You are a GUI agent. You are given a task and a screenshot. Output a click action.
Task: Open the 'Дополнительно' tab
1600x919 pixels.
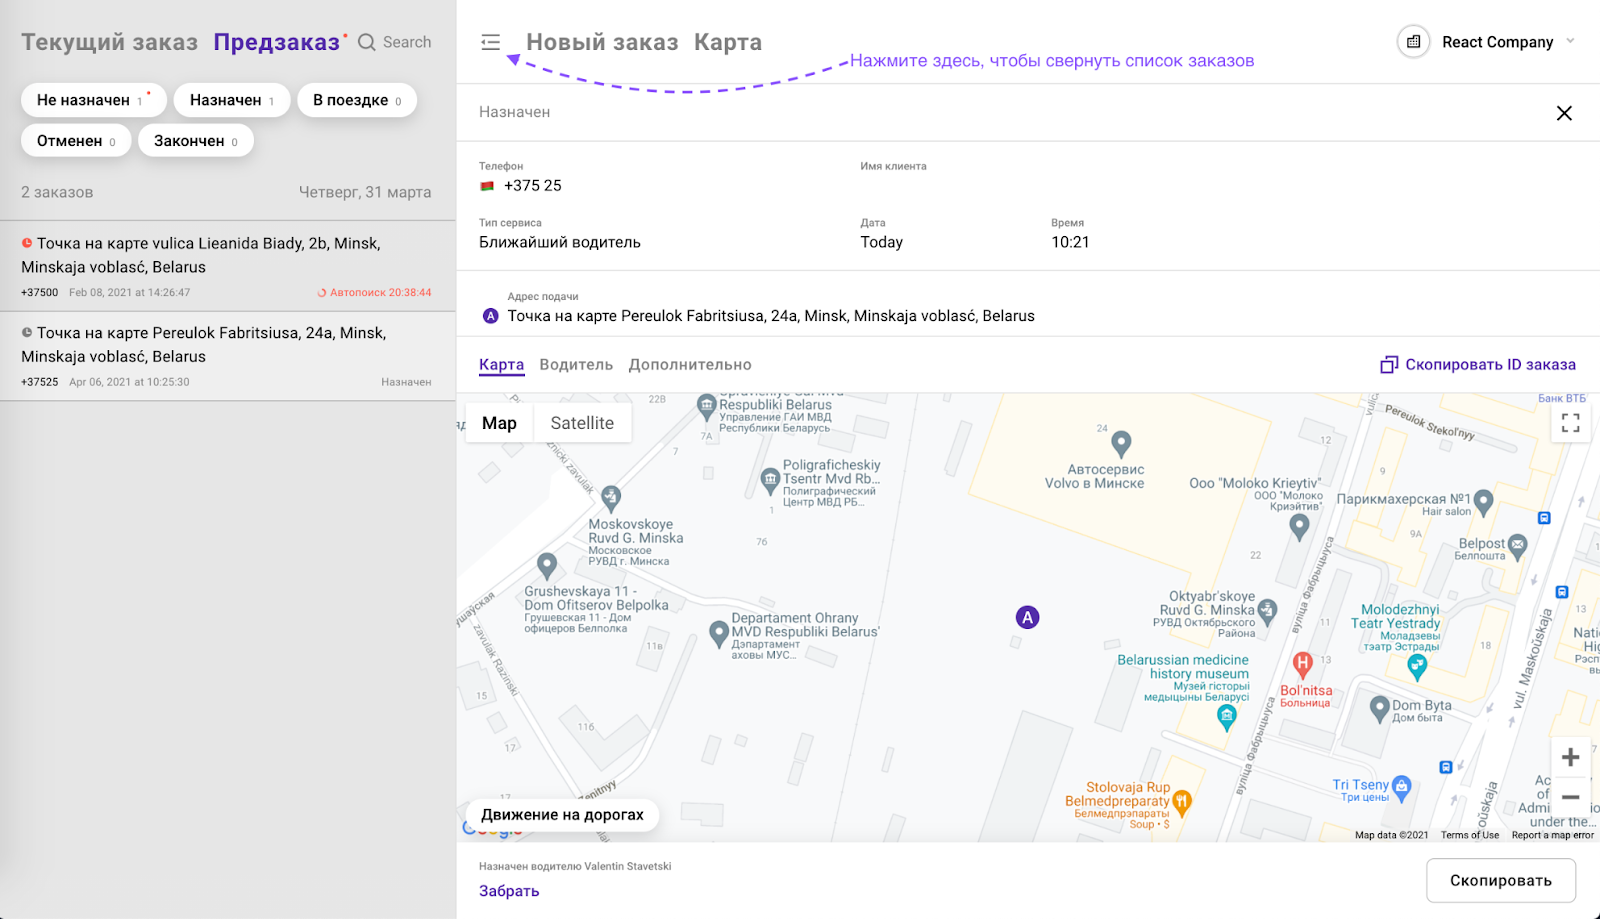tap(690, 365)
